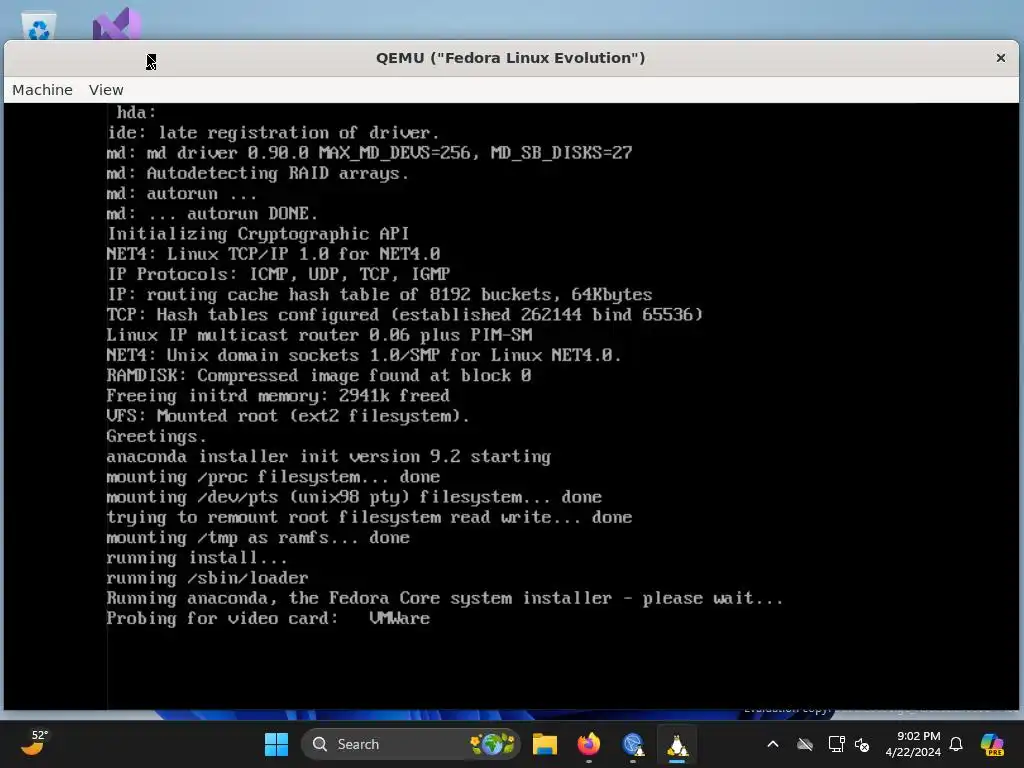The height and width of the screenshot is (768, 1024).
Task: Click the "TCP: Hash tables configured" line
Action: [x=405, y=315]
